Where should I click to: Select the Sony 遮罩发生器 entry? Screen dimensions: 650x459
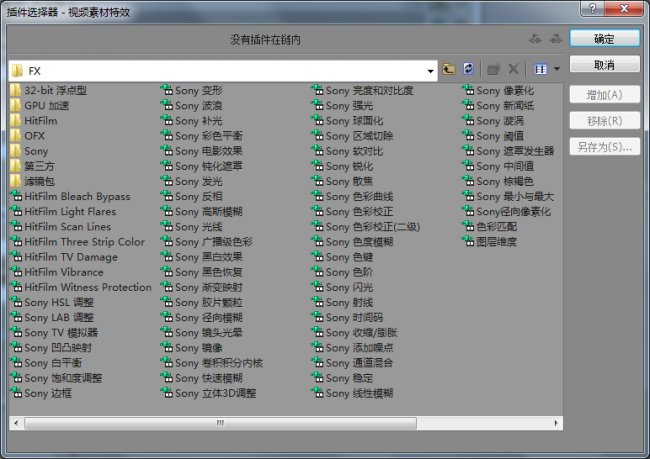point(508,151)
